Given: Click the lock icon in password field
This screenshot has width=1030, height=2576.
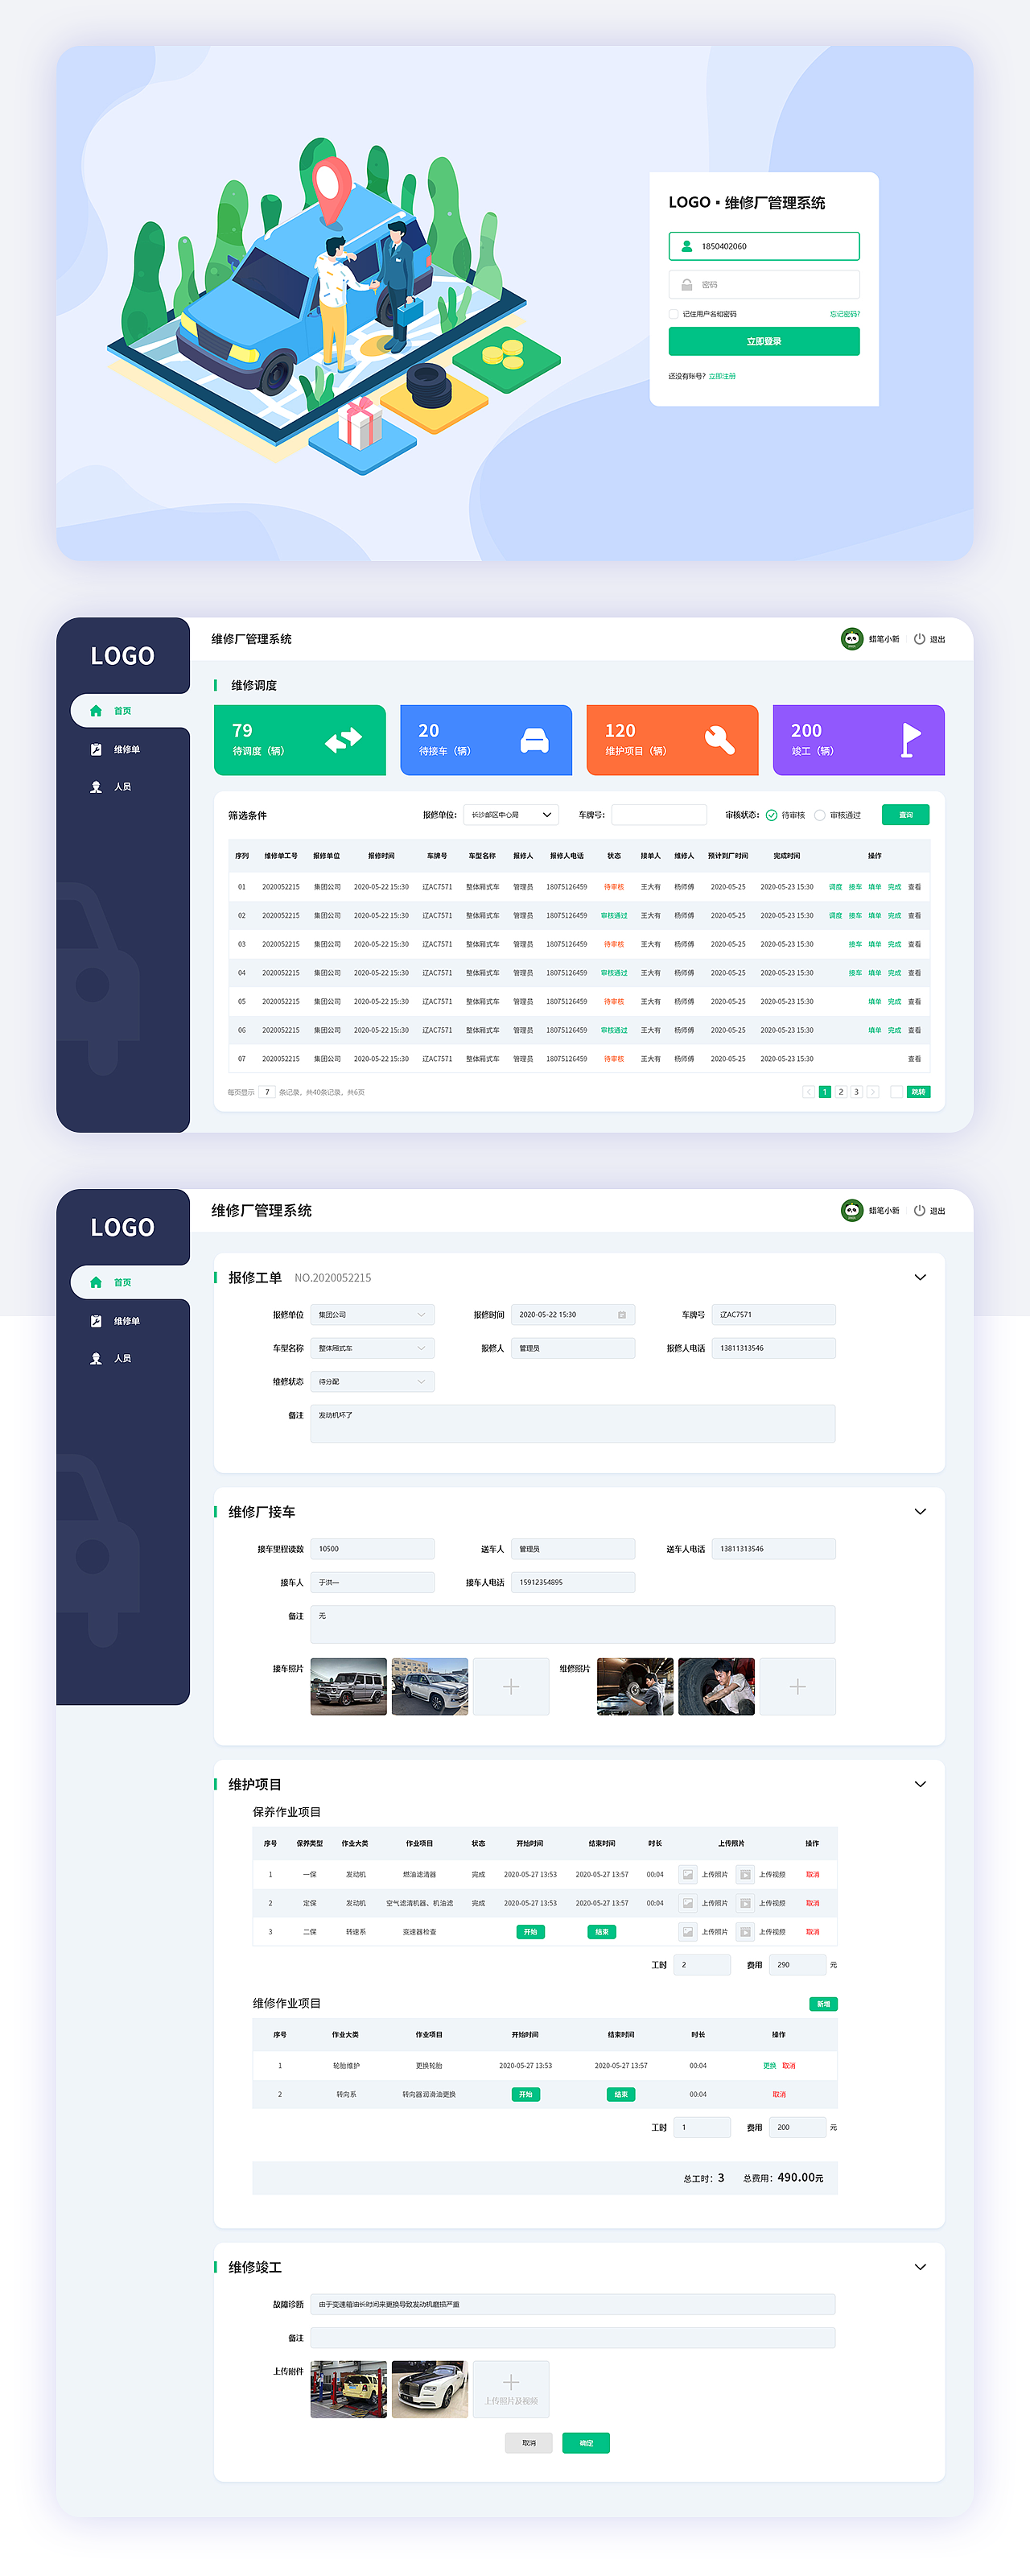Looking at the screenshot, I should tap(686, 284).
